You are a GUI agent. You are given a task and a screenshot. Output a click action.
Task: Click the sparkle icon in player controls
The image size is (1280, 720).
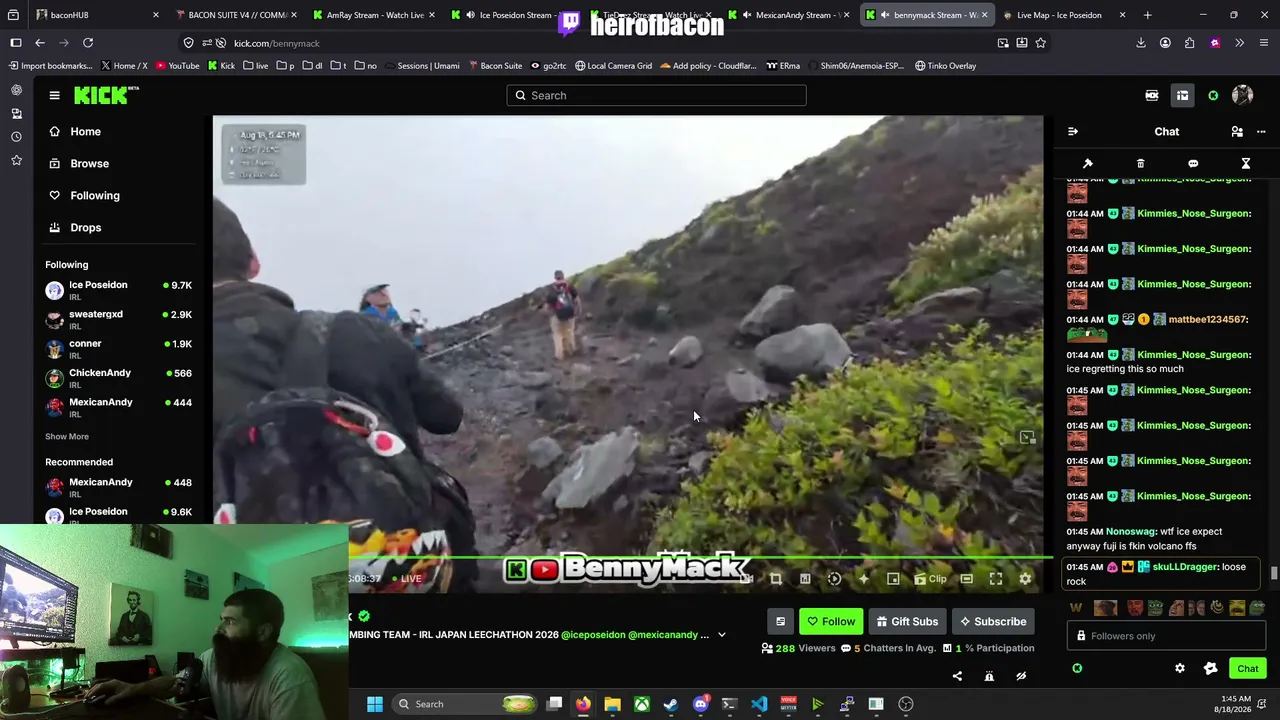tap(864, 579)
